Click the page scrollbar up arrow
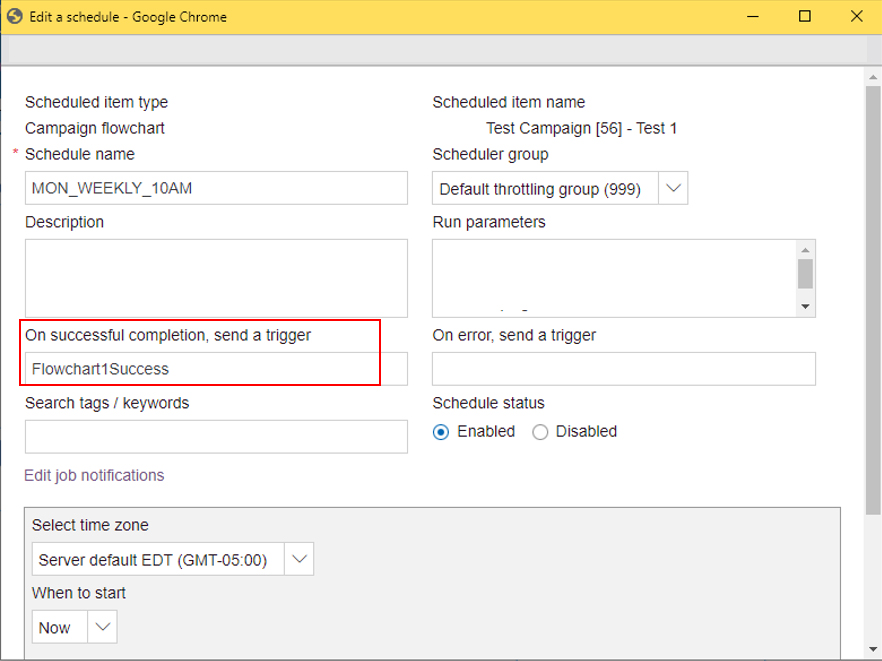The width and height of the screenshot is (882, 661). point(873,77)
